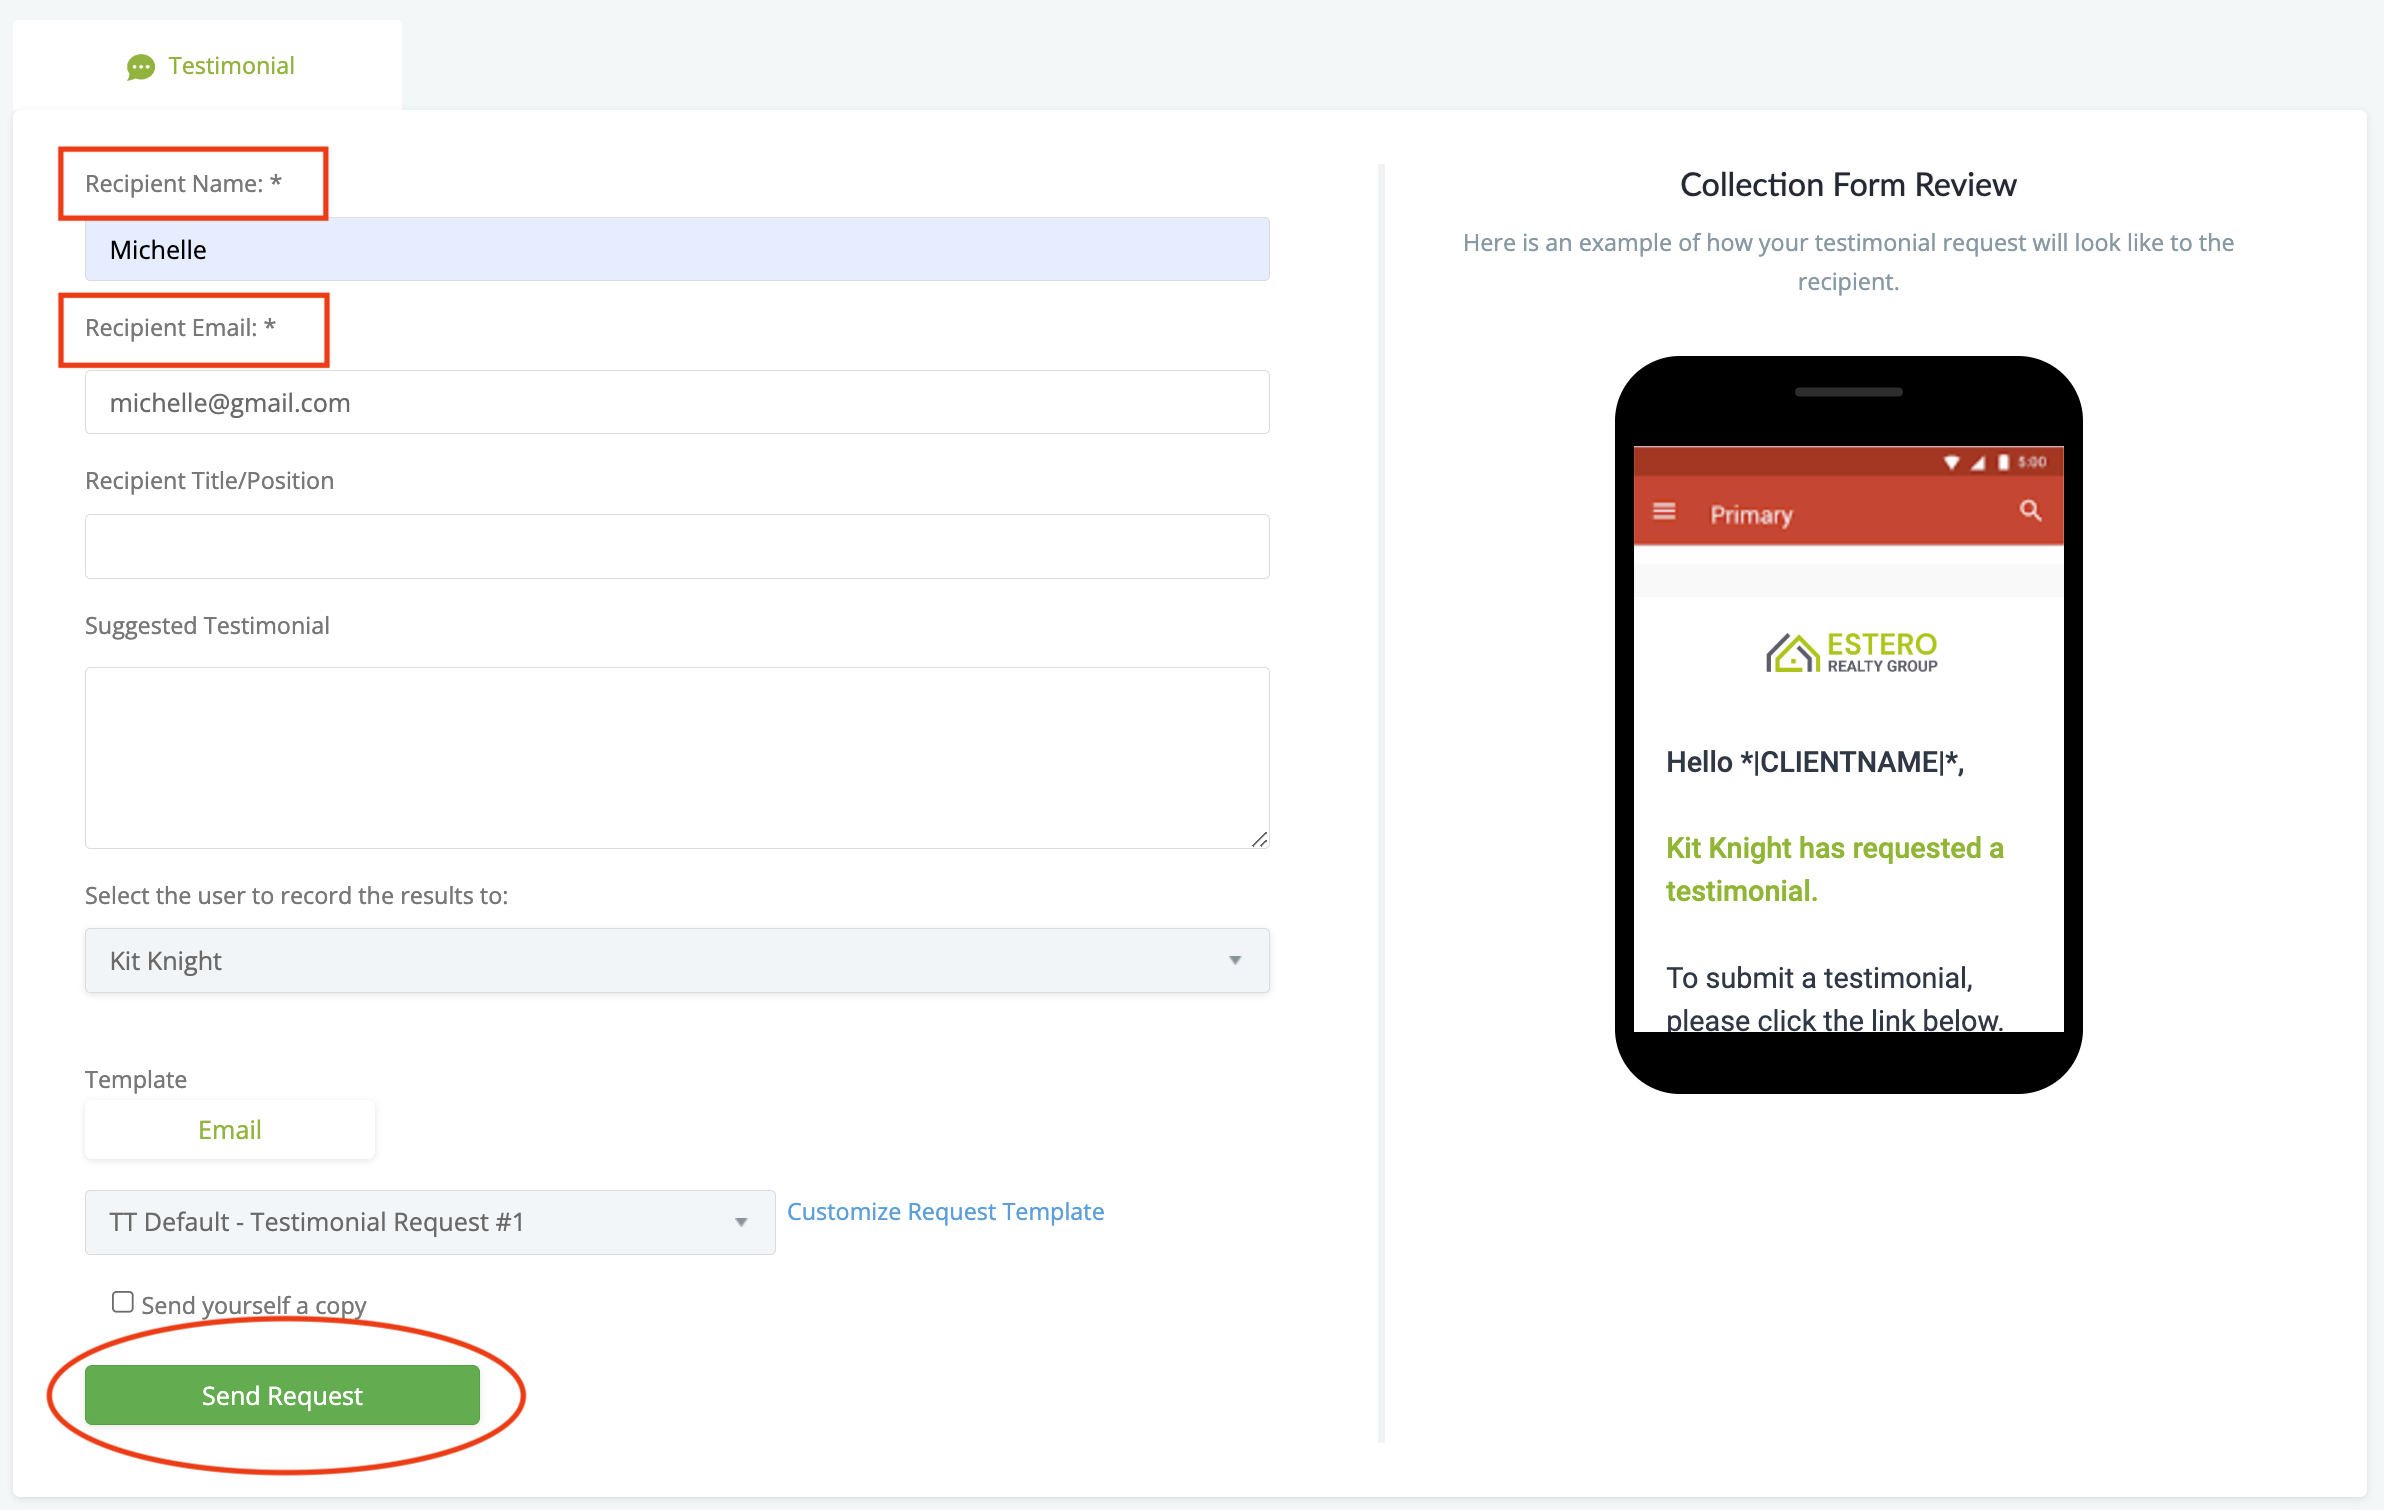Image resolution: width=2384 pixels, height=1510 pixels.
Task: Open the Kit Knight user dropdown
Action: tap(676, 960)
